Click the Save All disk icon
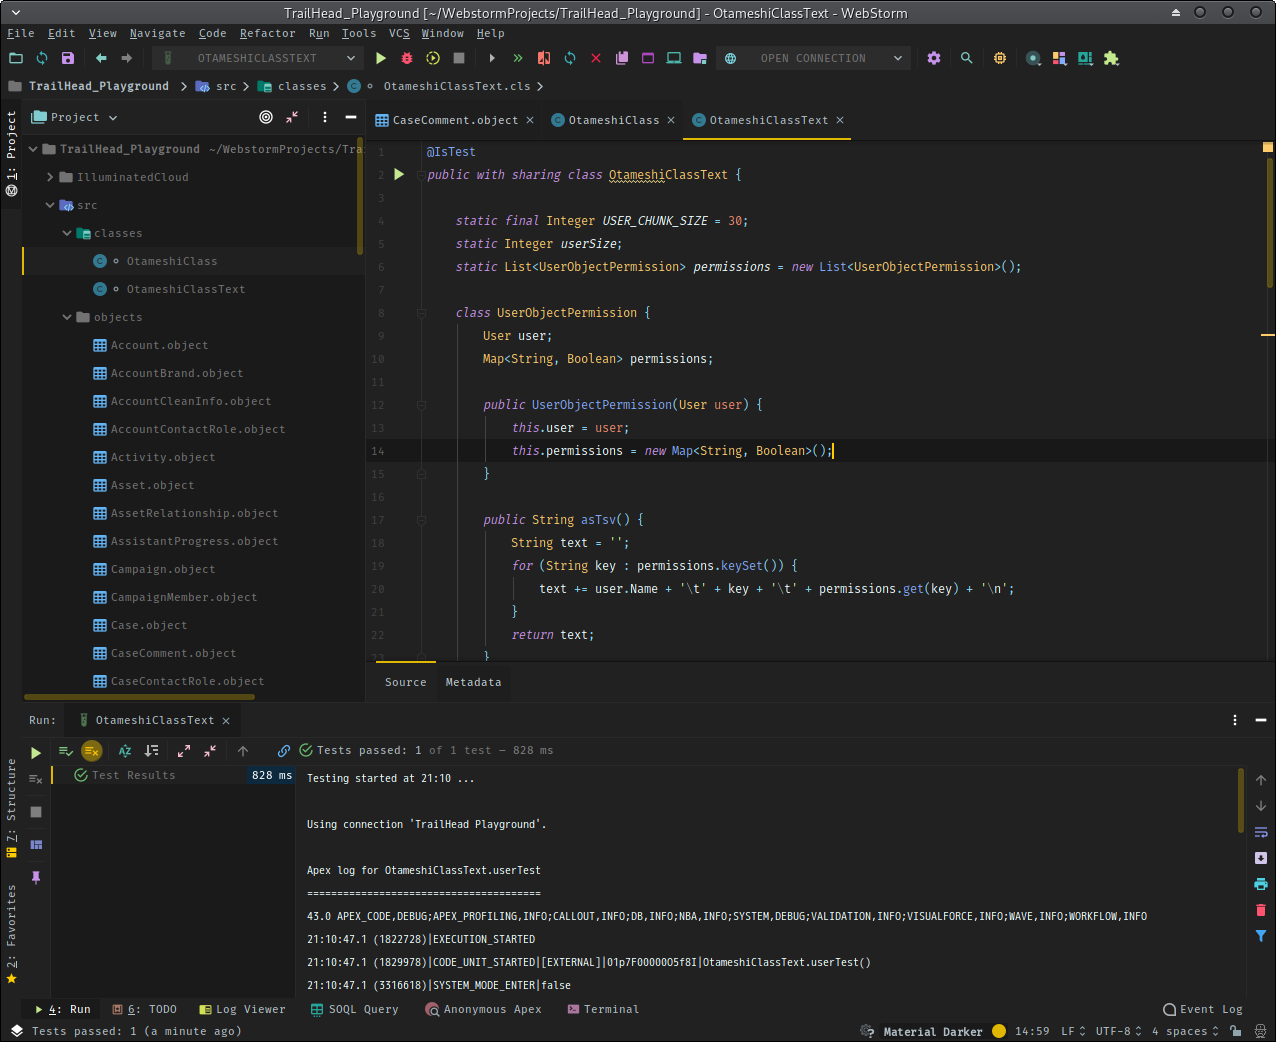 pyautogui.click(x=68, y=58)
